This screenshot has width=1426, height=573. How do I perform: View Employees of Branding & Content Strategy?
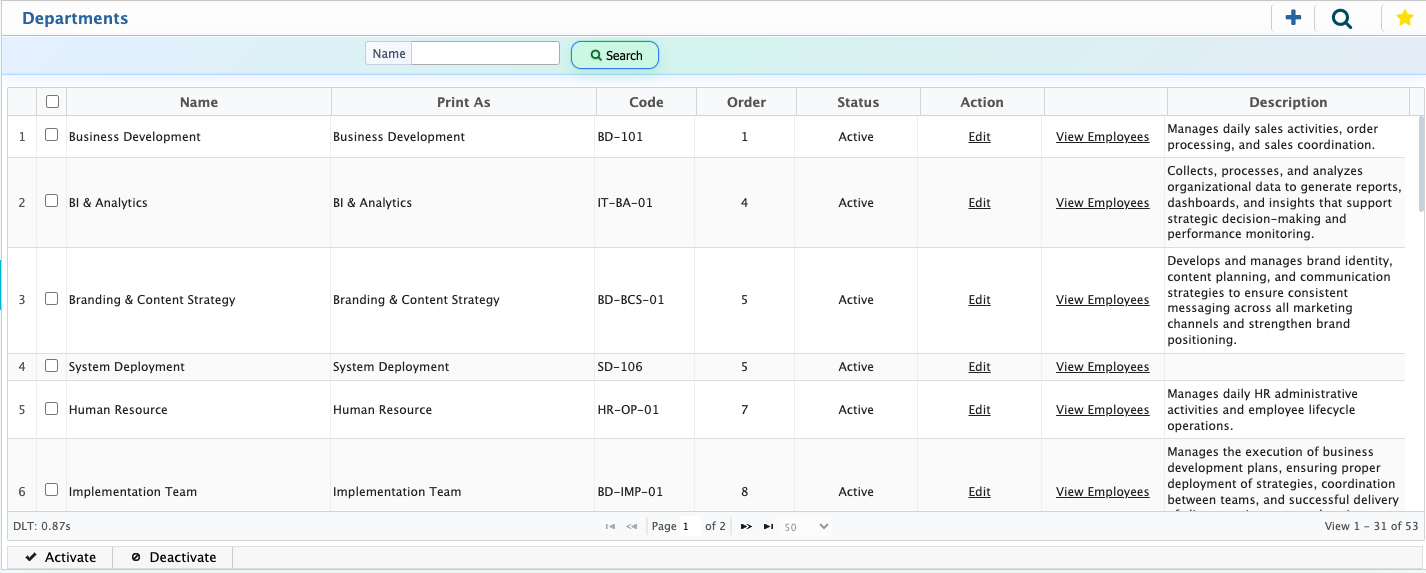[1102, 300]
